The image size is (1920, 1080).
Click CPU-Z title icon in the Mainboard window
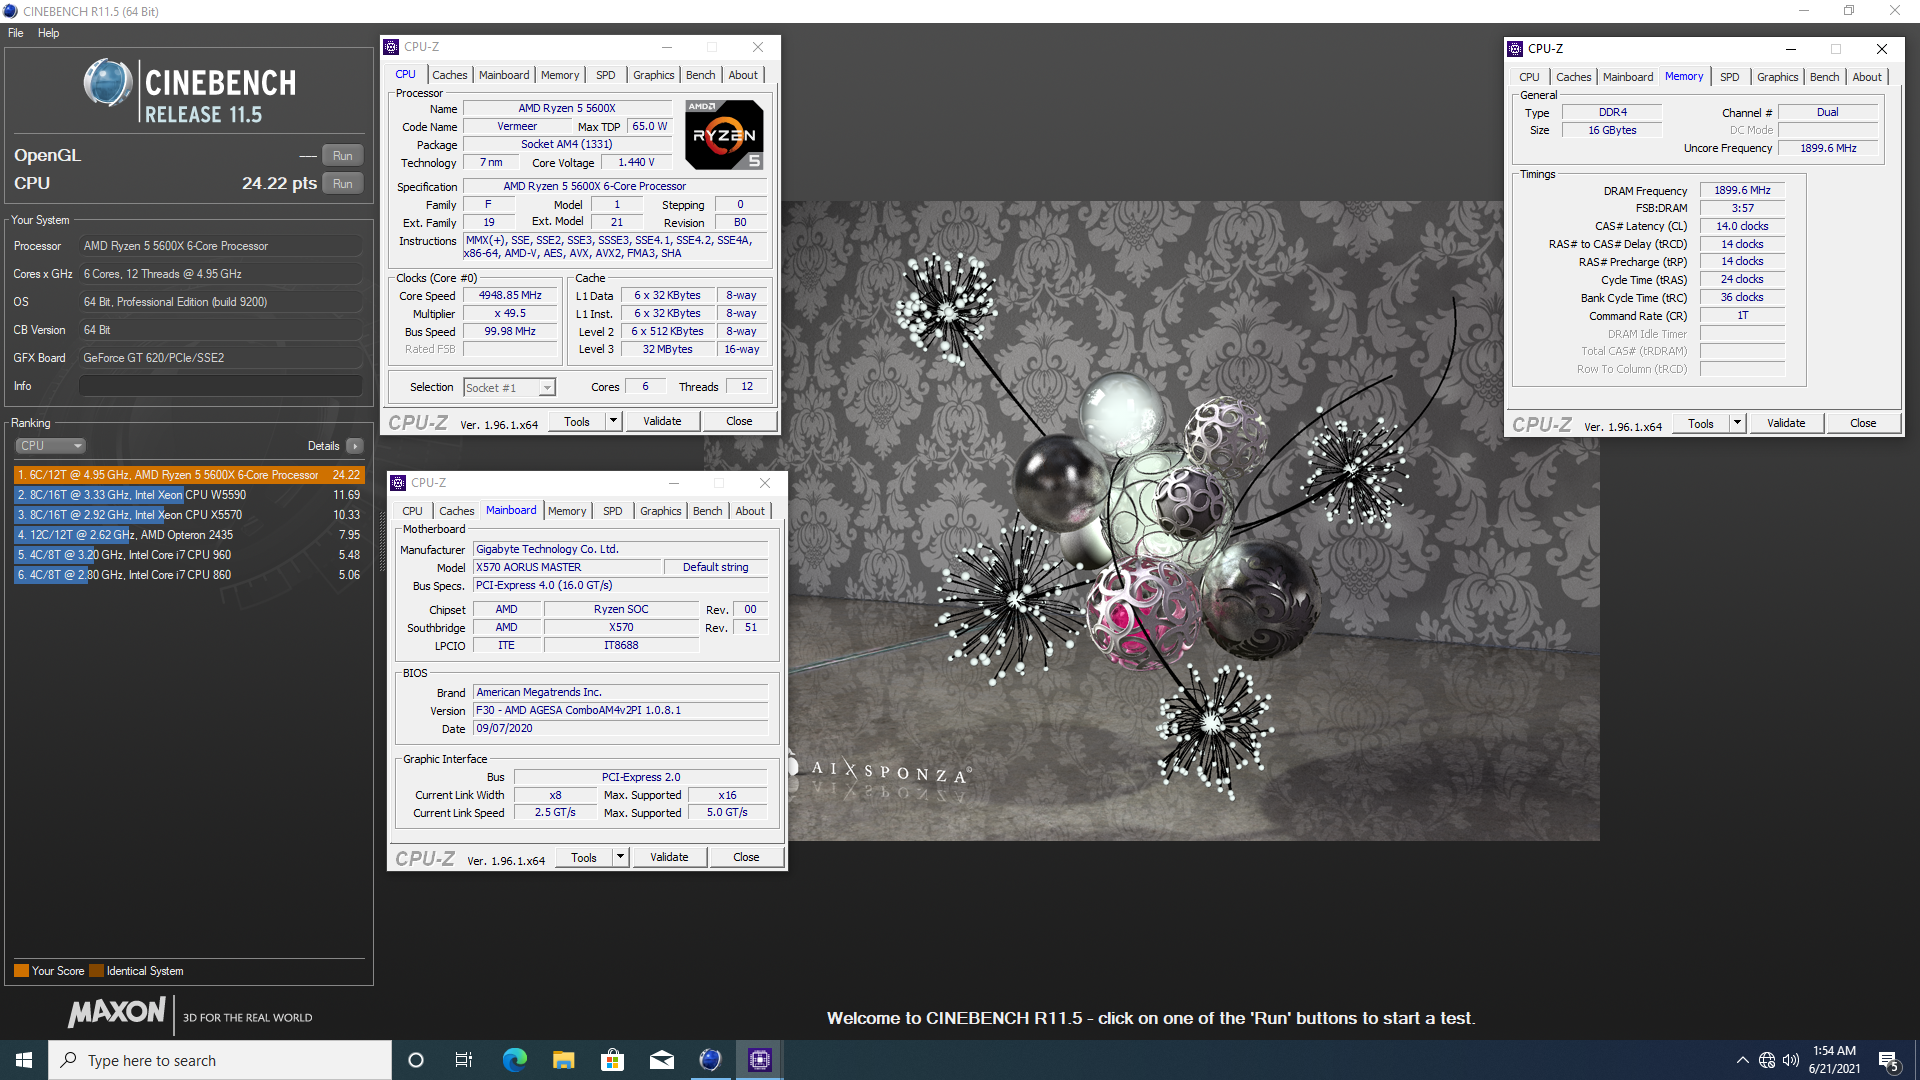click(x=398, y=483)
